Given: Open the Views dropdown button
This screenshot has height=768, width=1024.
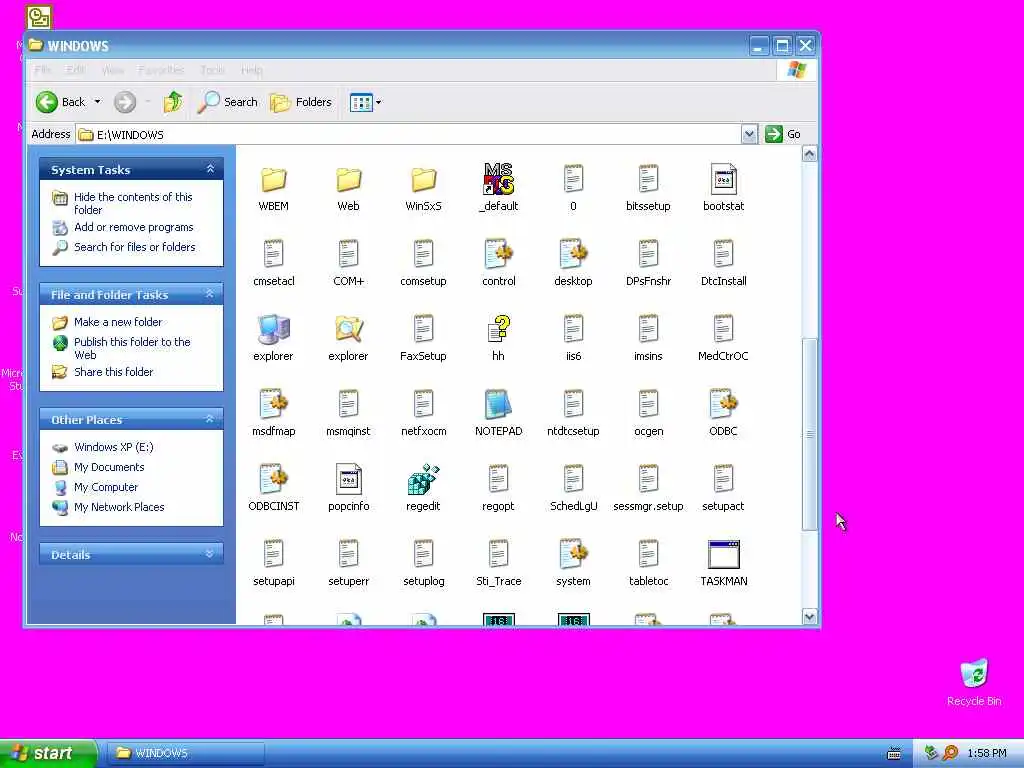Looking at the screenshot, I should click(365, 102).
